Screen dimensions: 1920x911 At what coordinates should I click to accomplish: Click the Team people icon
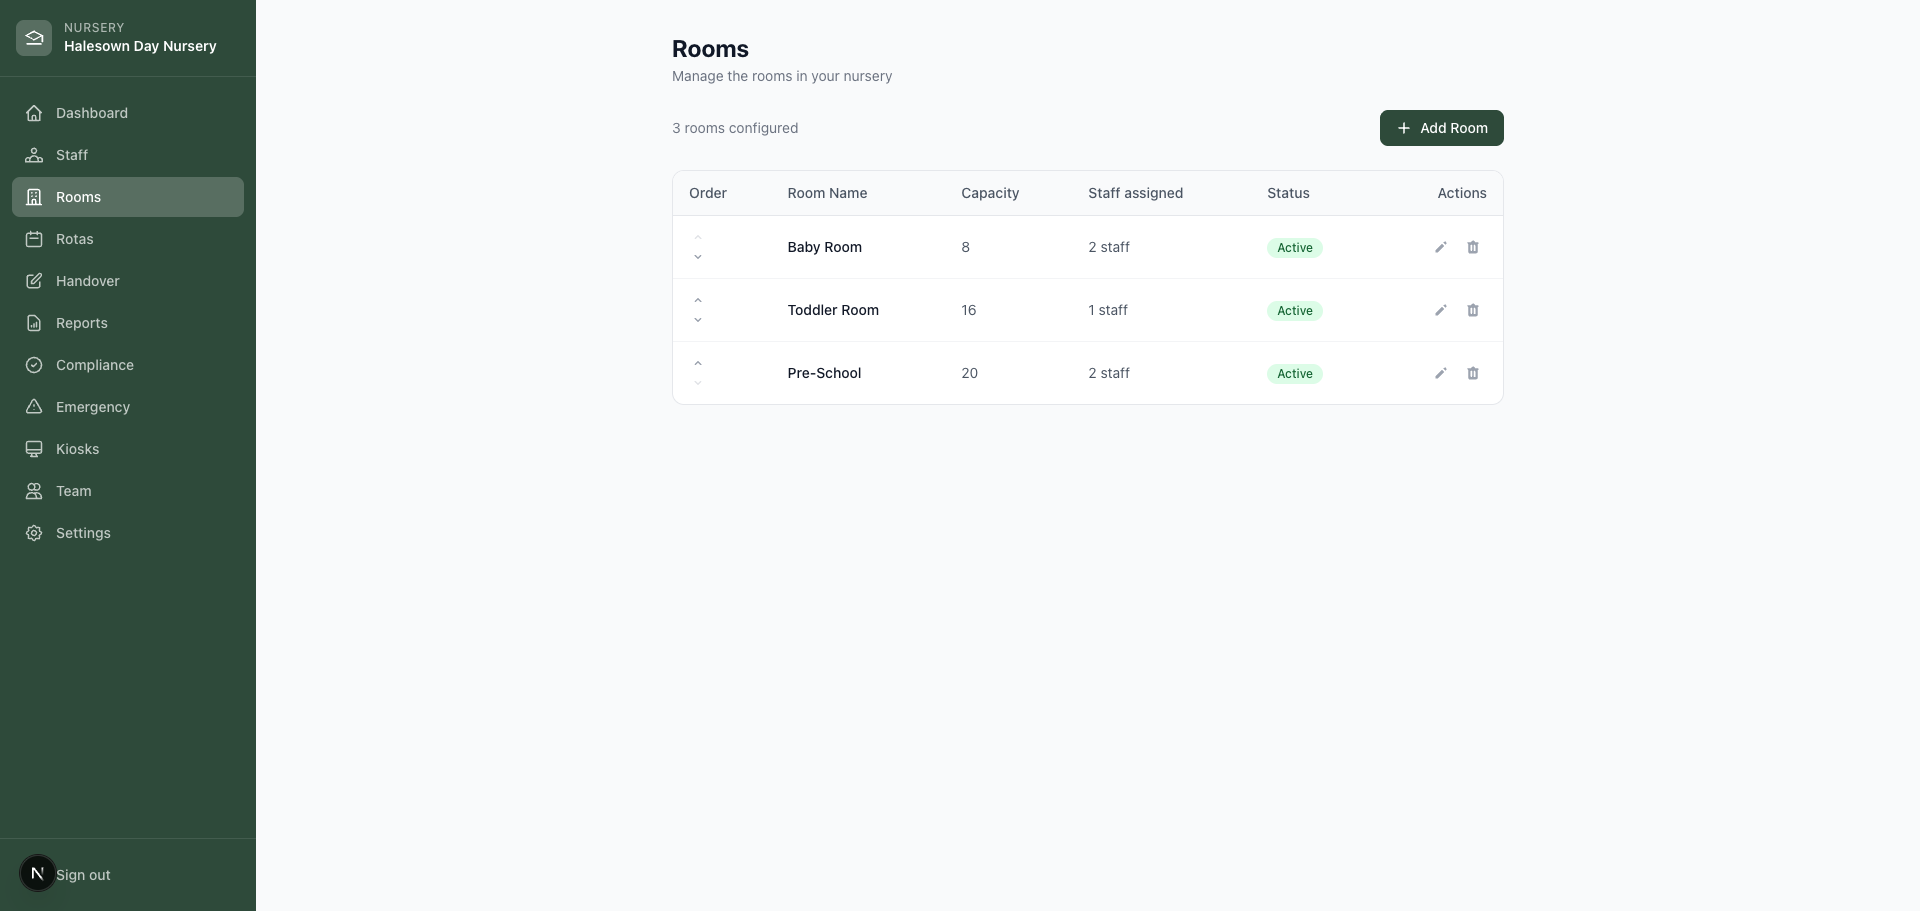coord(34,491)
